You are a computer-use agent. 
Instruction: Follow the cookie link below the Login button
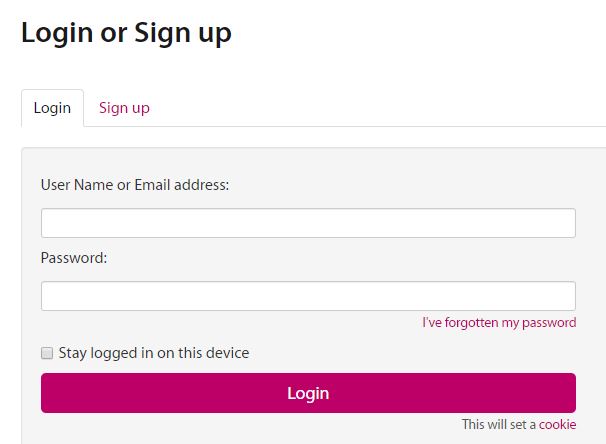pyautogui.click(x=557, y=425)
